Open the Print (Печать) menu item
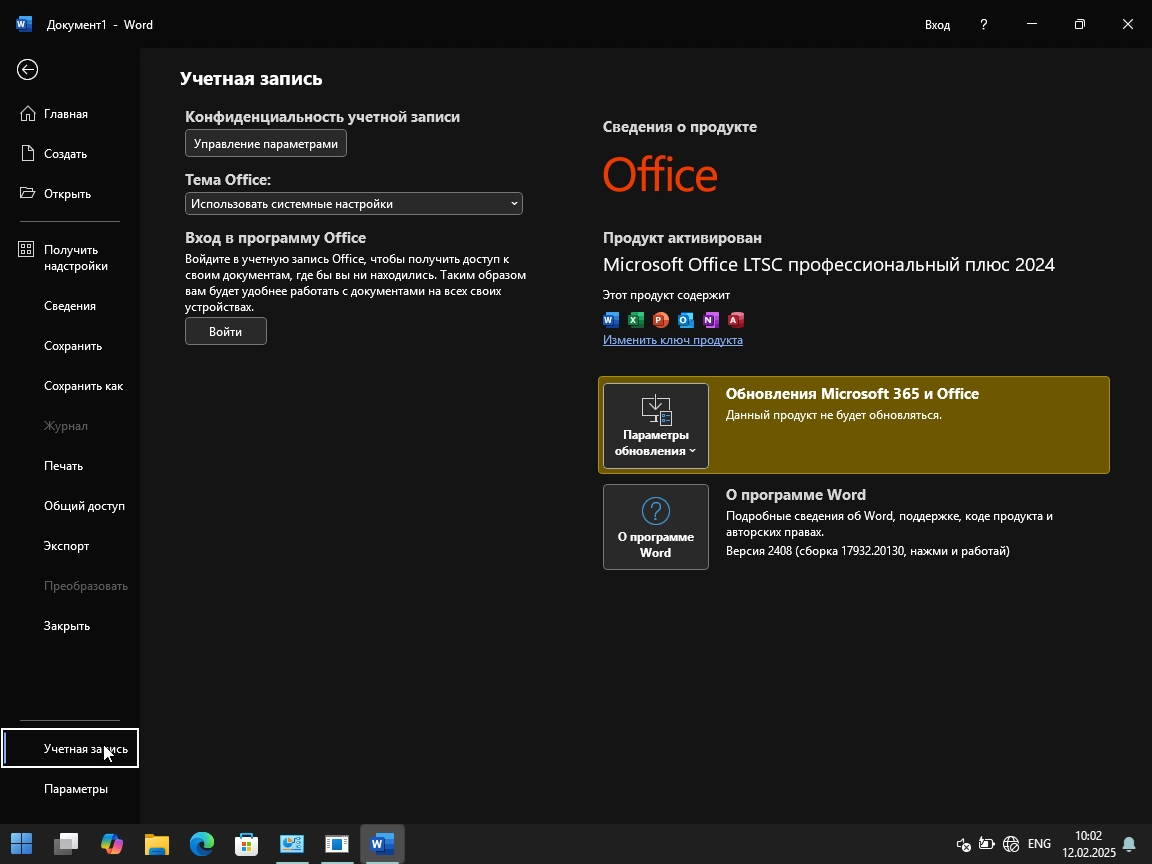 63,466
